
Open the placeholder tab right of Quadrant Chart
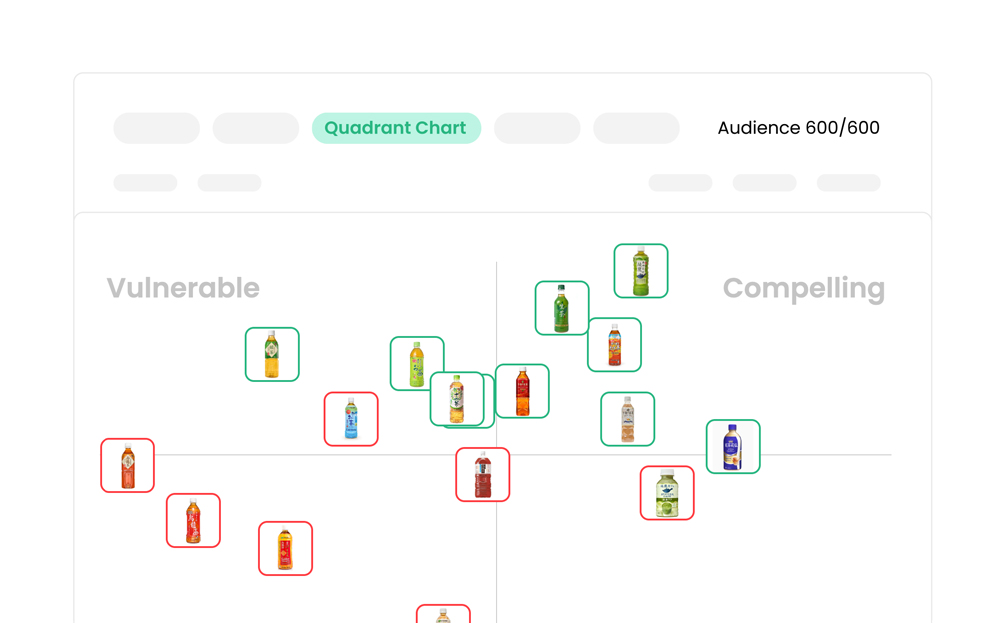[537, 128]
